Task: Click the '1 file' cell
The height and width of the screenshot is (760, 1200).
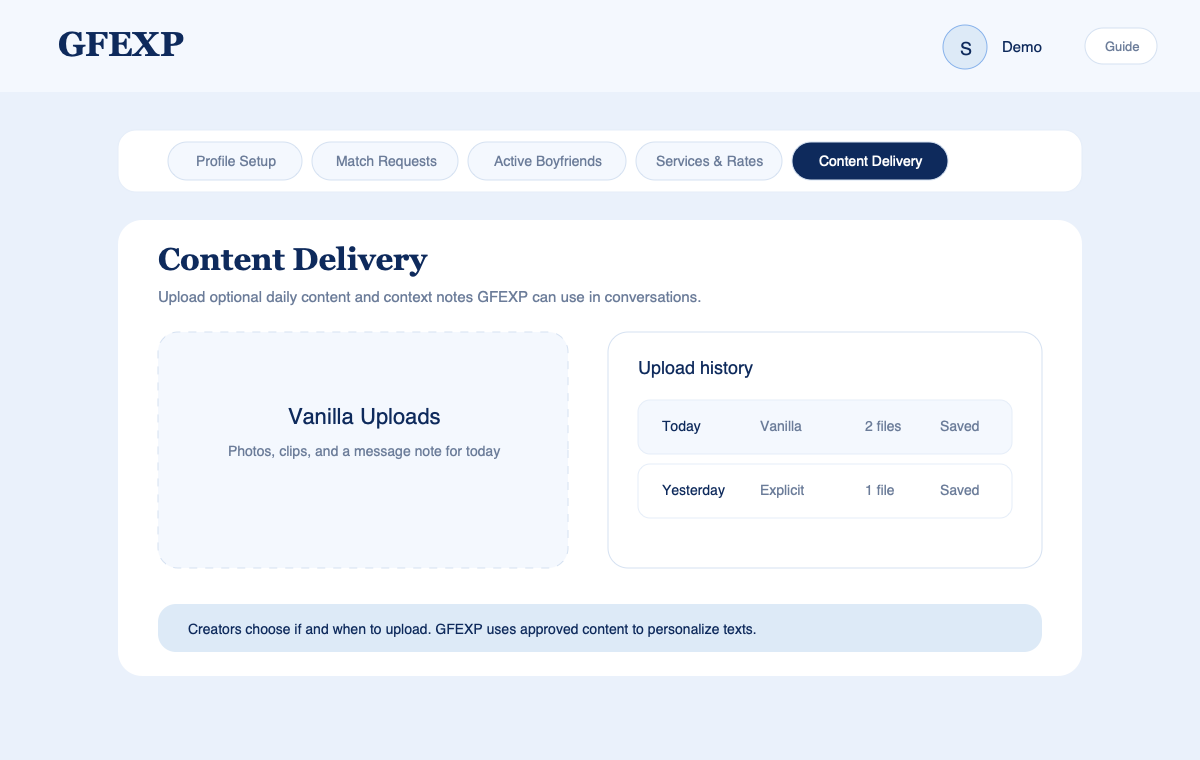Action: point(880,491)
